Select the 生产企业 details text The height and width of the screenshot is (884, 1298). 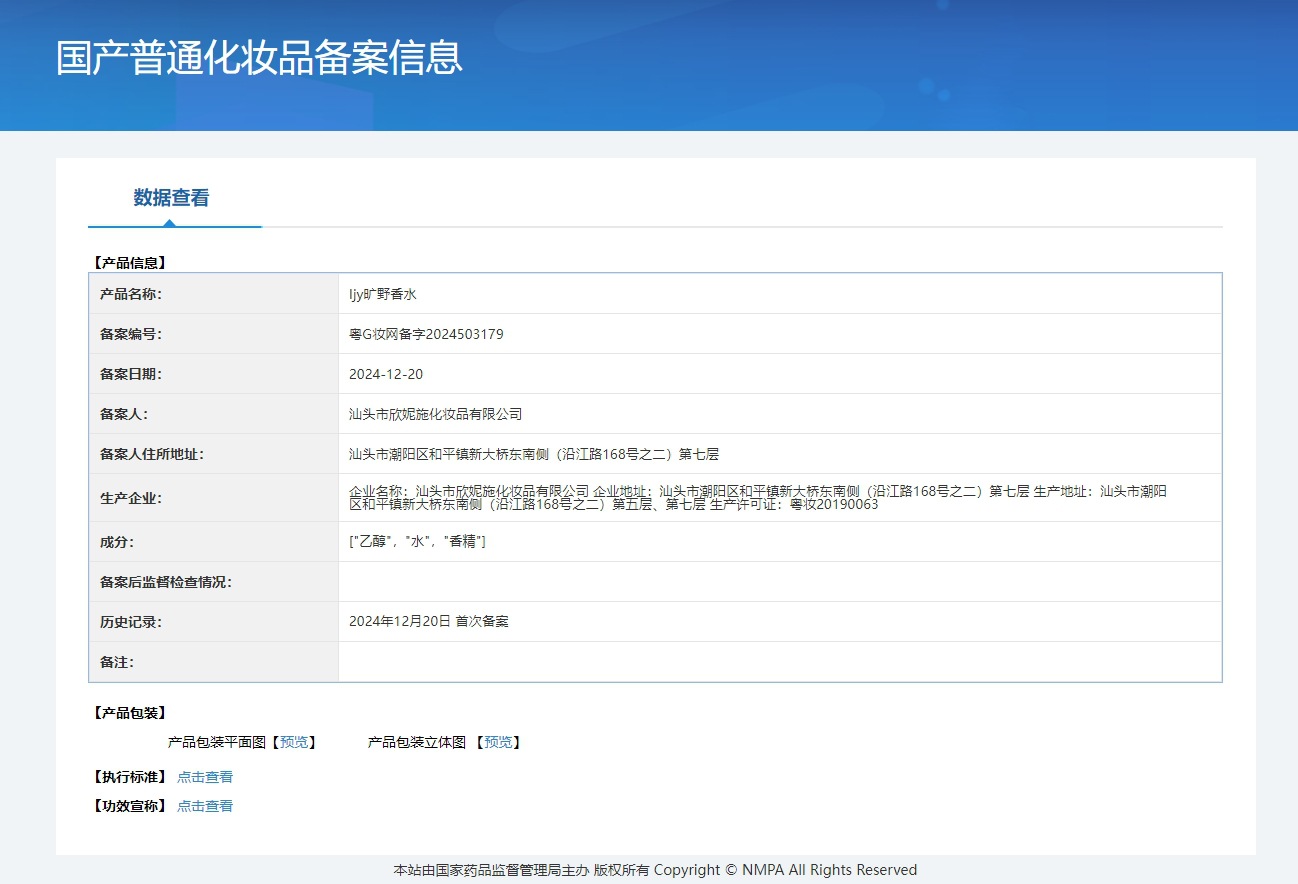[x=758, y=497]
